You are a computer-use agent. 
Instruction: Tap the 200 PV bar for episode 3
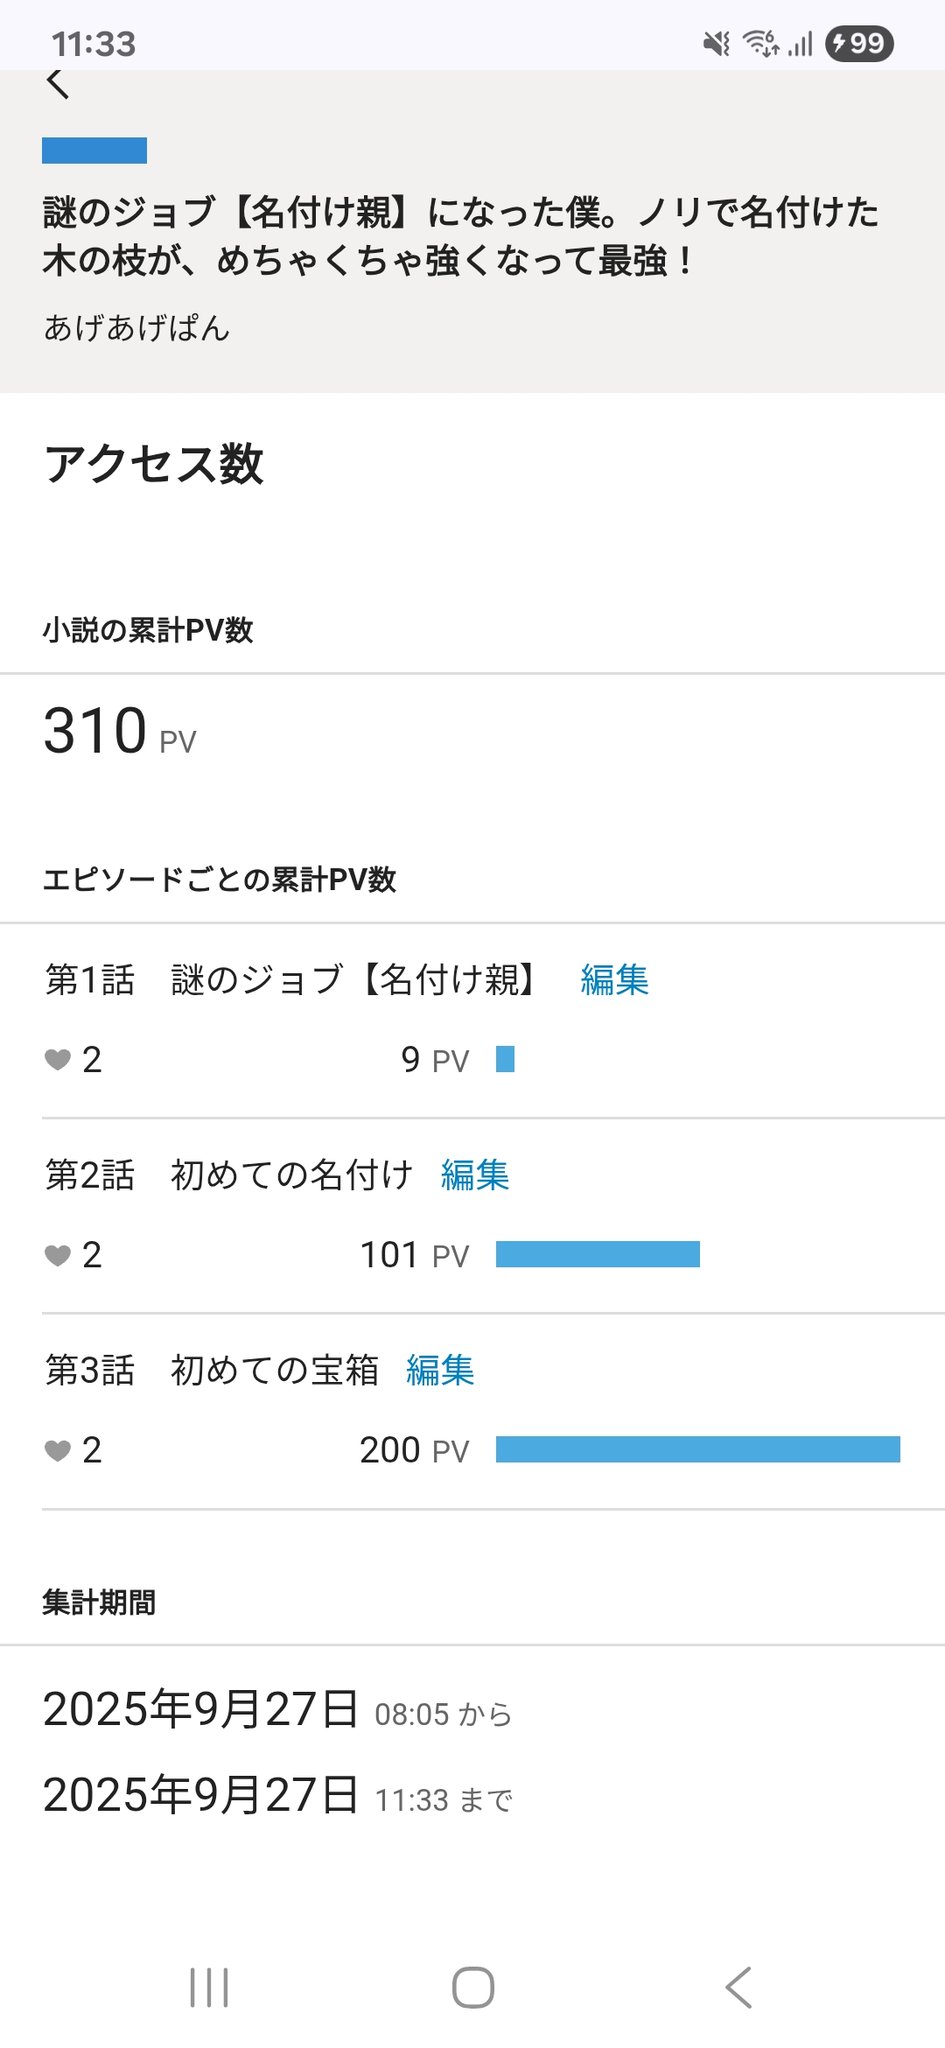698,1449
